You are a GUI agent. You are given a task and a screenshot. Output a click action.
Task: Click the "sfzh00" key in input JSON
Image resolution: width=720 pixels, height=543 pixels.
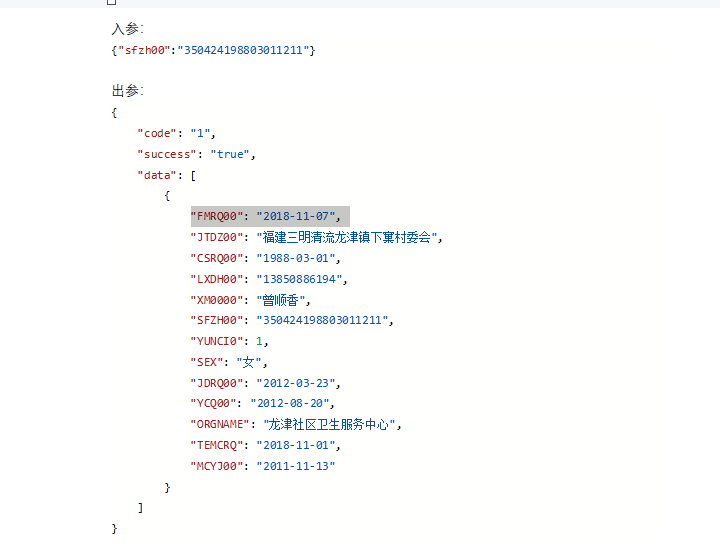tap(144, 50)
